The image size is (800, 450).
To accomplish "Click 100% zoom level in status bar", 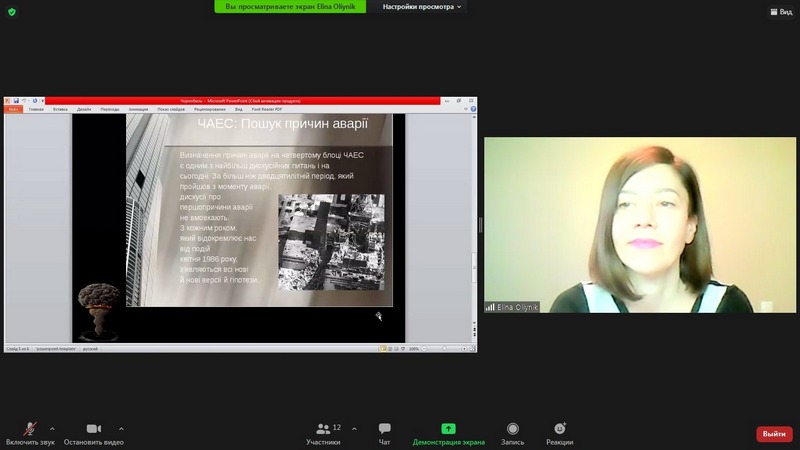I will (x=414, y=349).
